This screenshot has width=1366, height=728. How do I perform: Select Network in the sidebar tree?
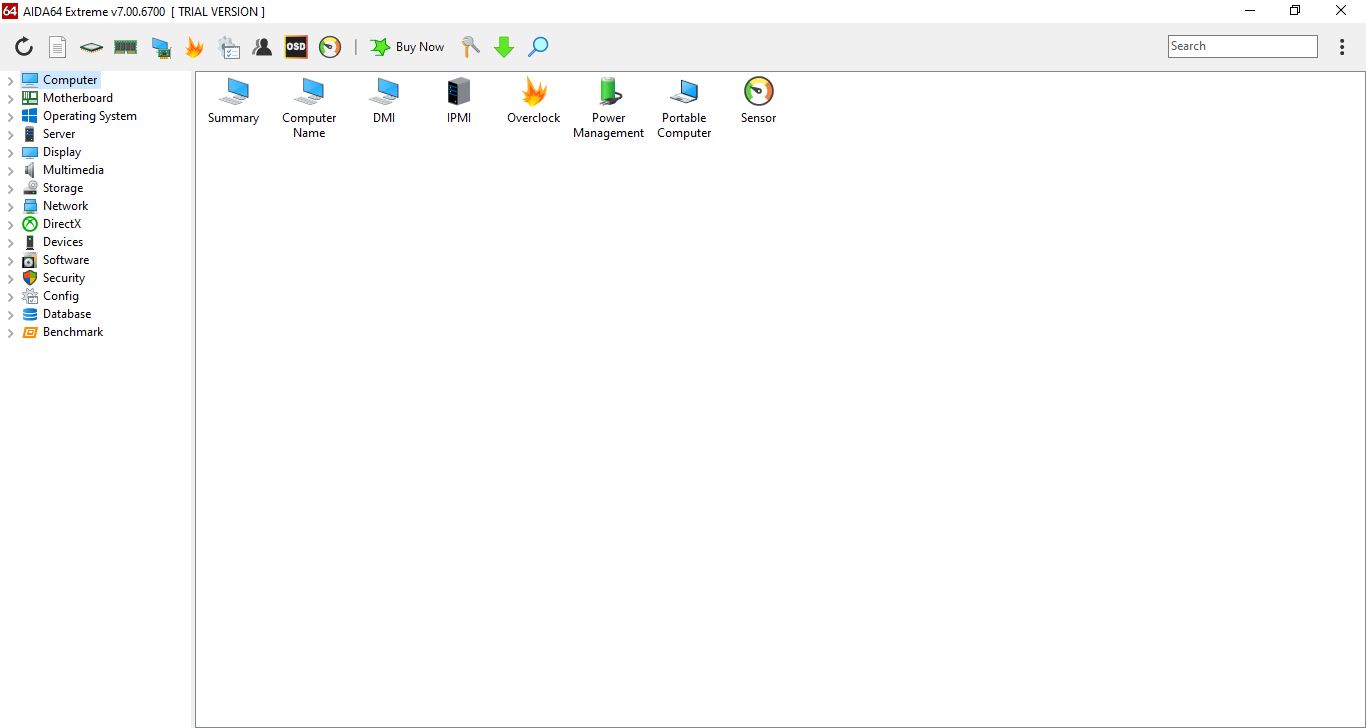56,206
